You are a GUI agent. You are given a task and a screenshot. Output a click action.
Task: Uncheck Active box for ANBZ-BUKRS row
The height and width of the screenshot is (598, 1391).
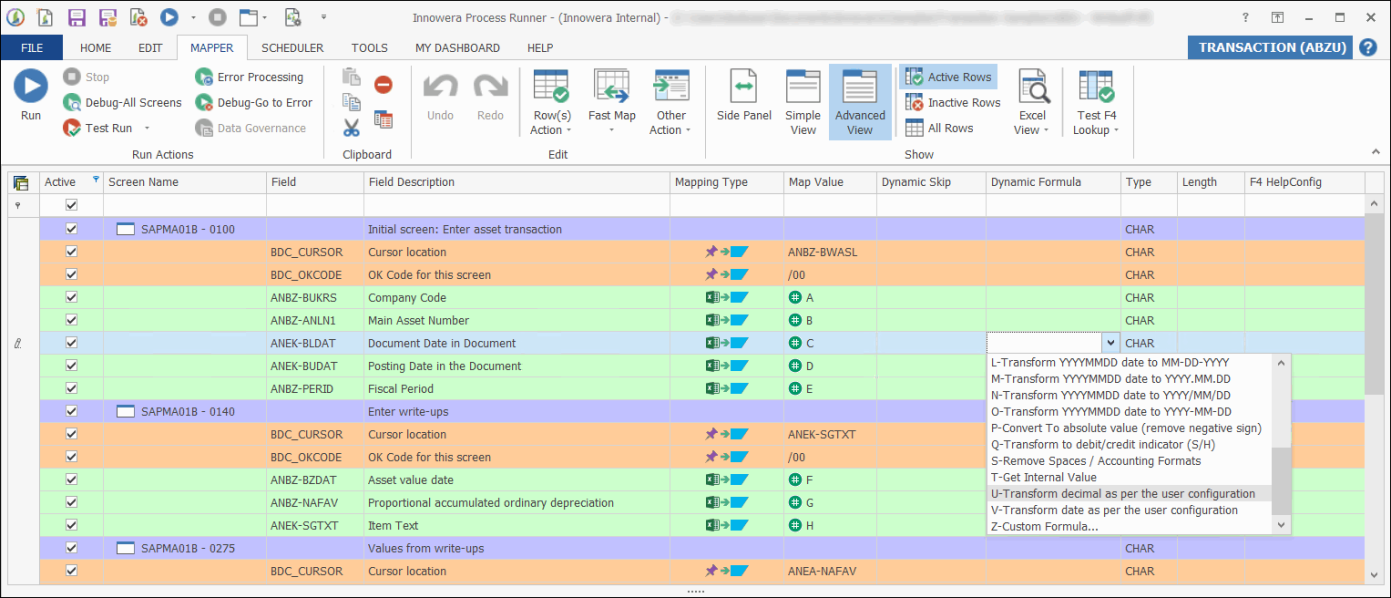pyautogui.click(x=71, y=298)
